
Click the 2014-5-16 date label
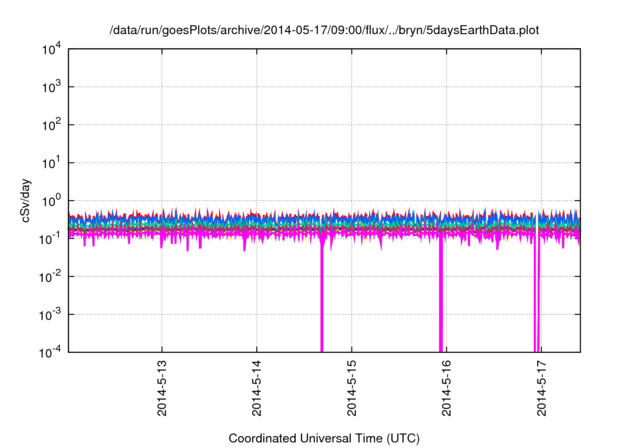(447, 388)
